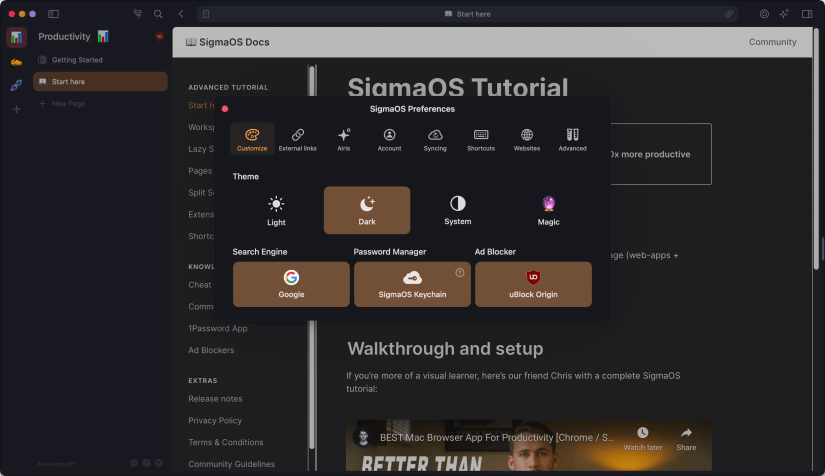Select the Magic theme
825x476 pixels.
coord(548,210)
